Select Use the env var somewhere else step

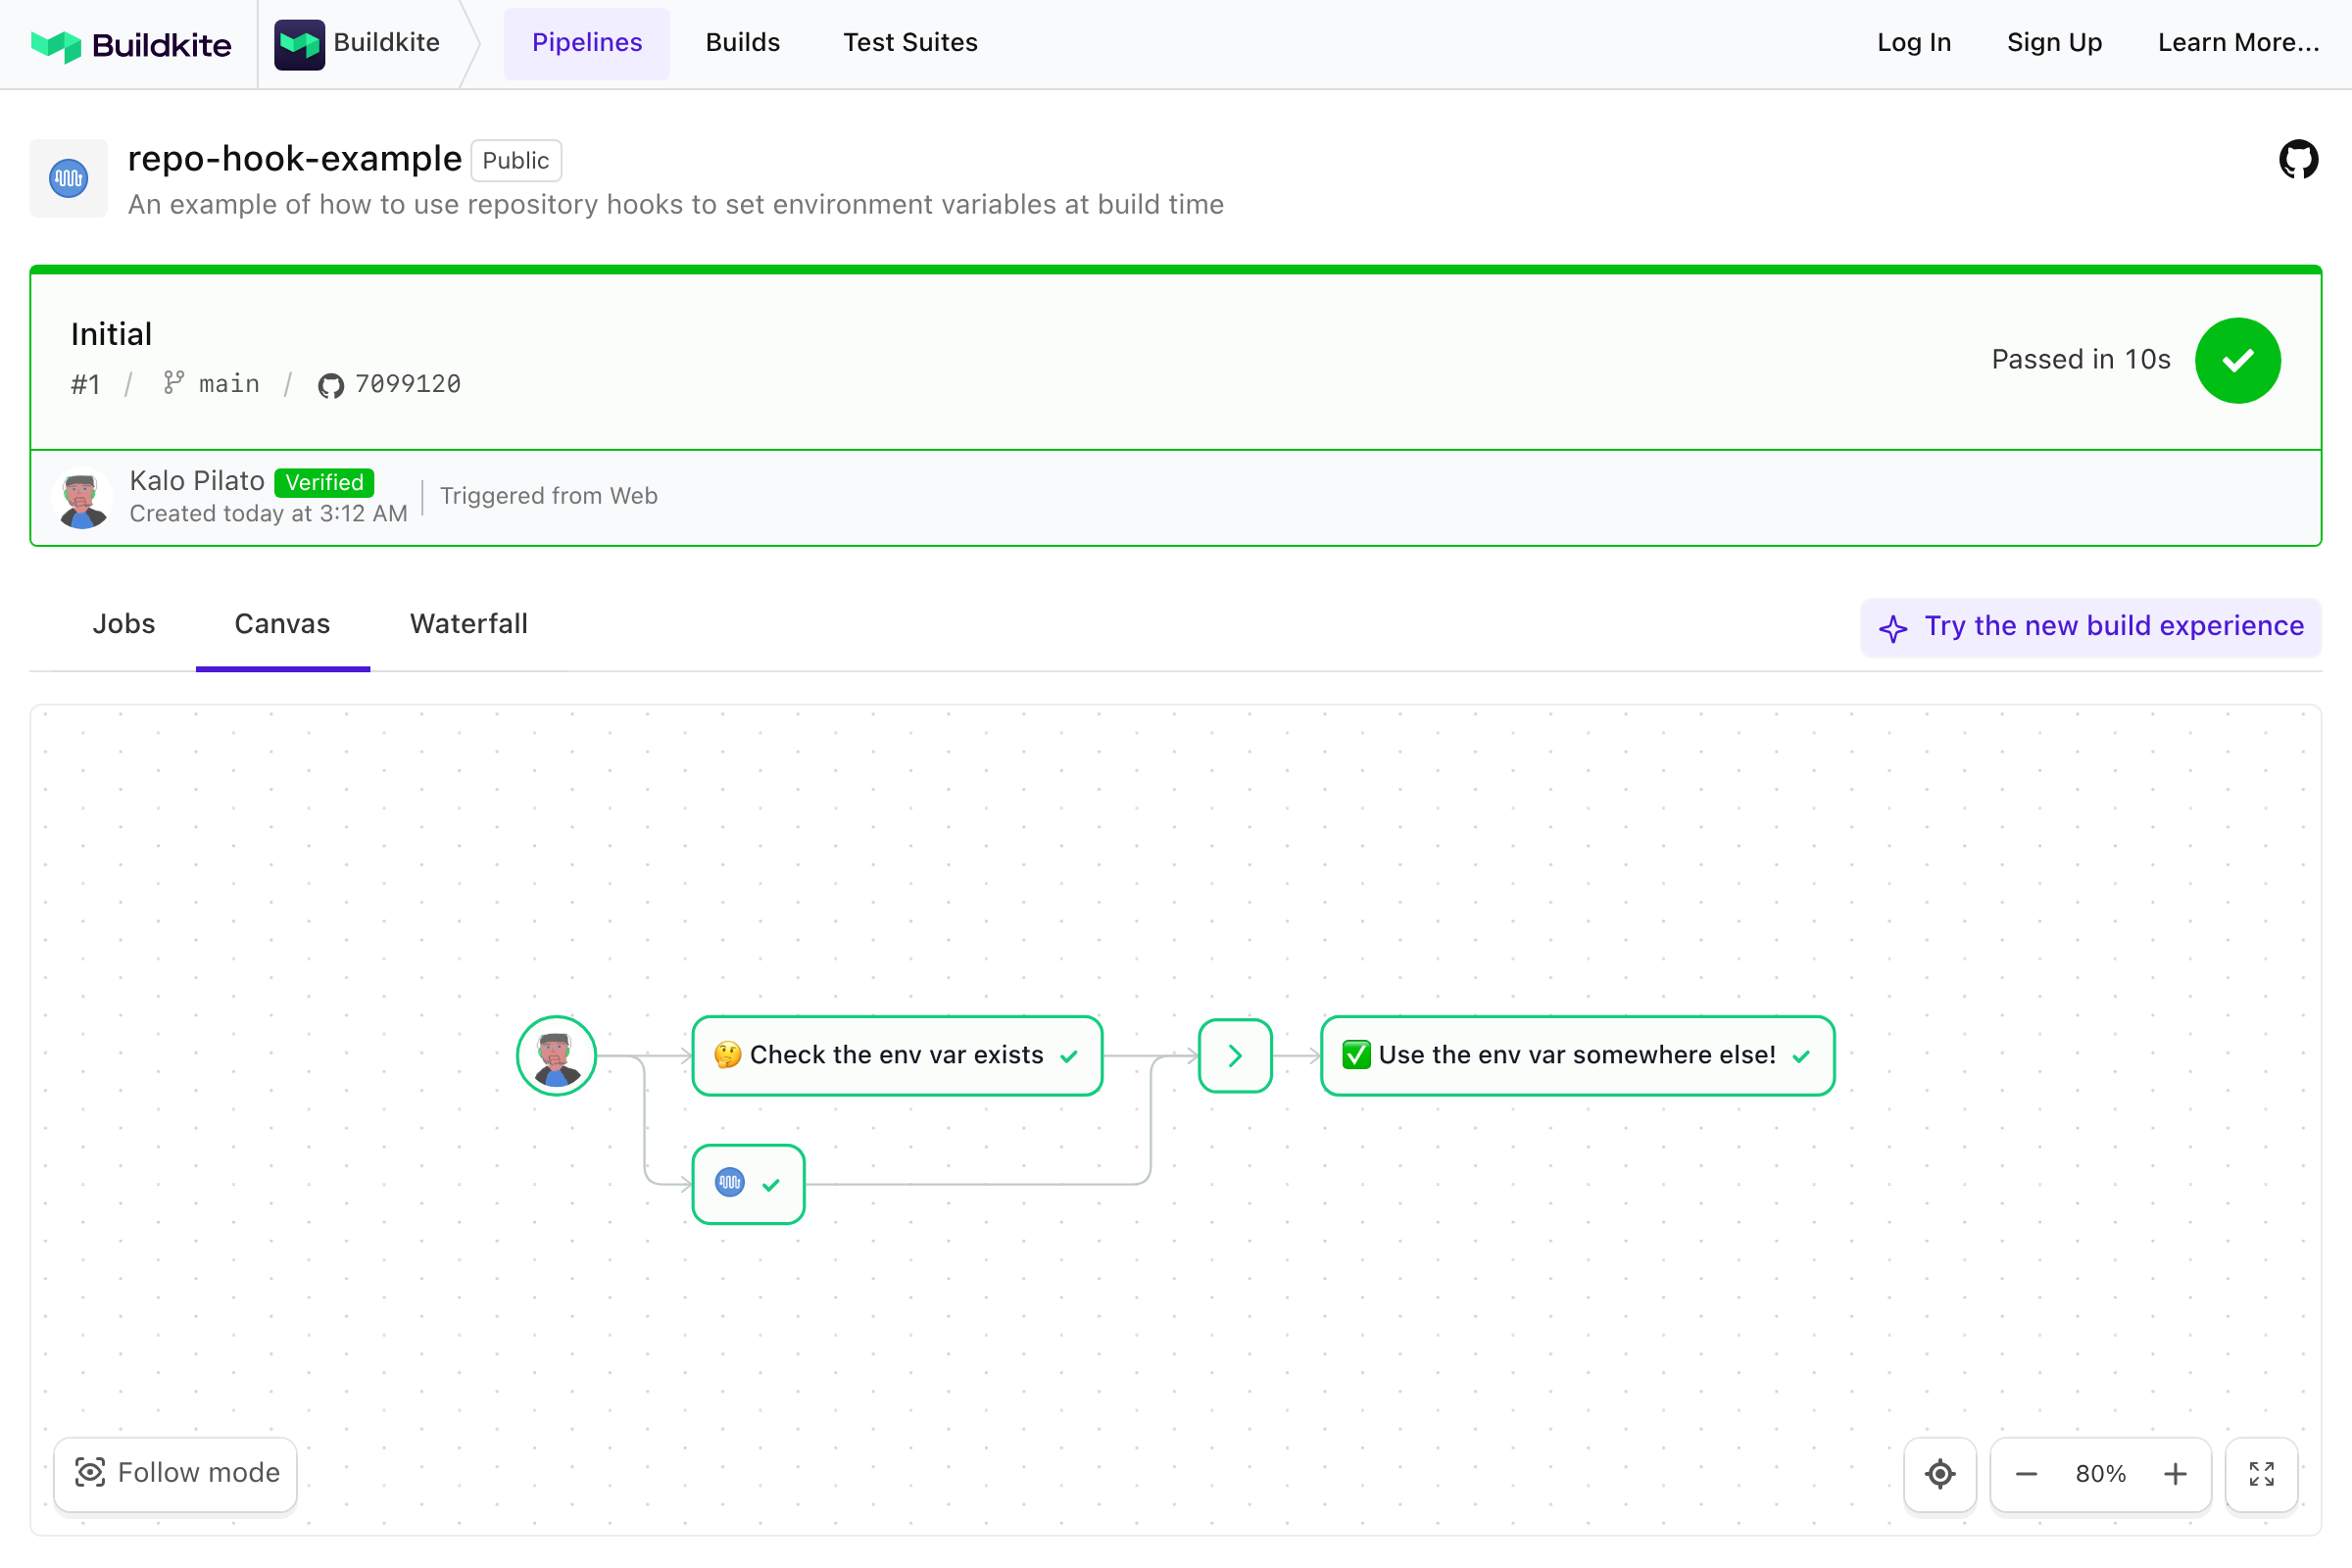click(1576, 1056)
